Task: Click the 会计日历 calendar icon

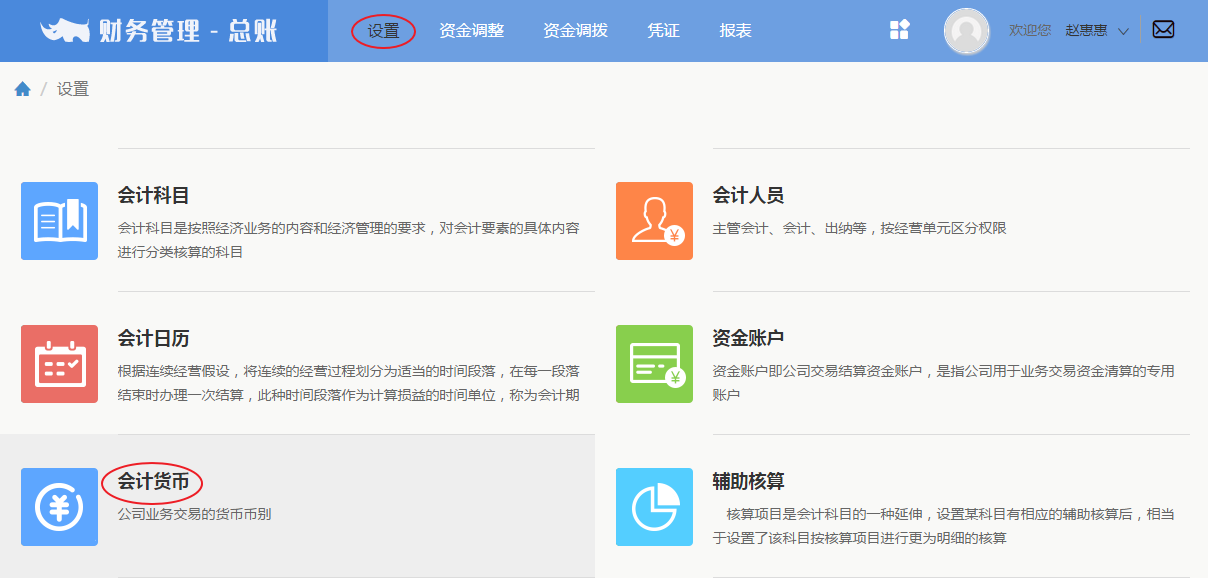Action: coord(60,364)
